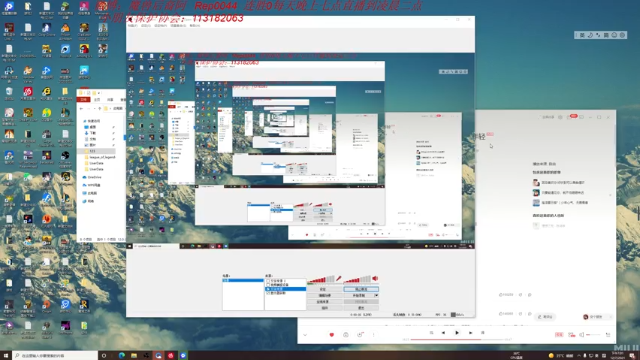Screen dimensions: 640x360
Task: Select the red File tab in File Explorer
Action: point(84,100)
